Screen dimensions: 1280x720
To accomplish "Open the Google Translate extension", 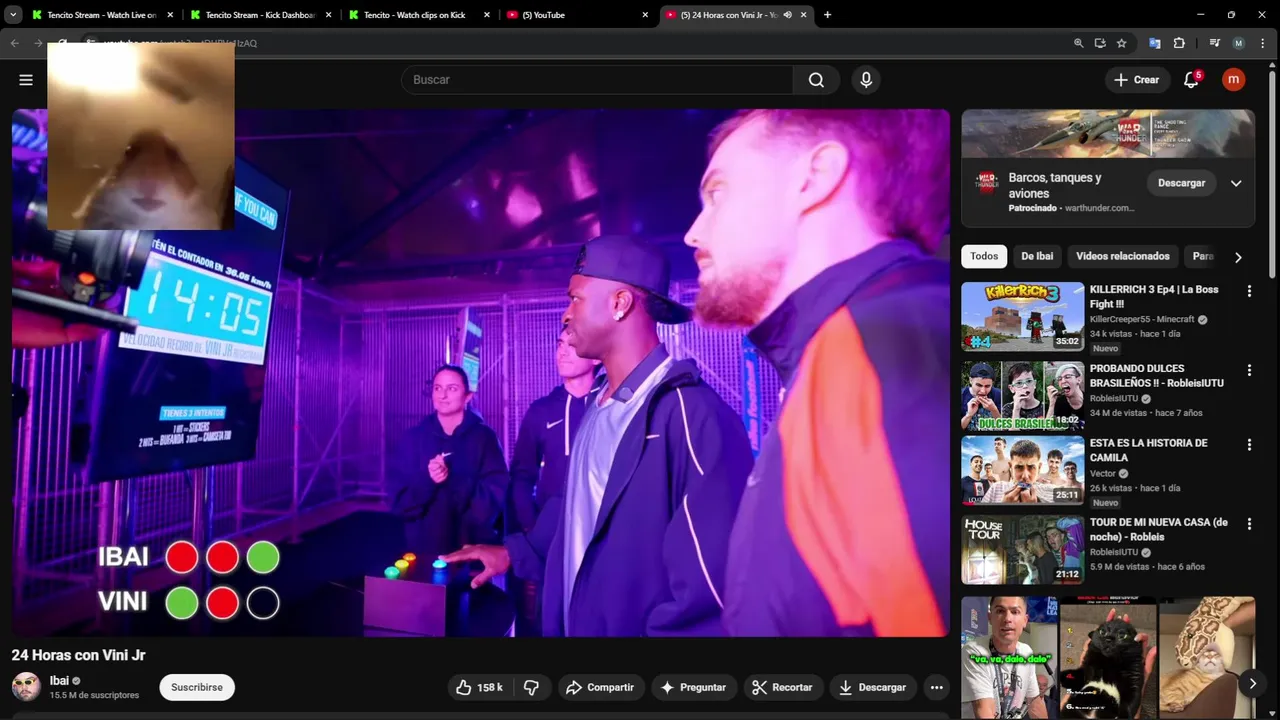I will (x=1155, y=43).
